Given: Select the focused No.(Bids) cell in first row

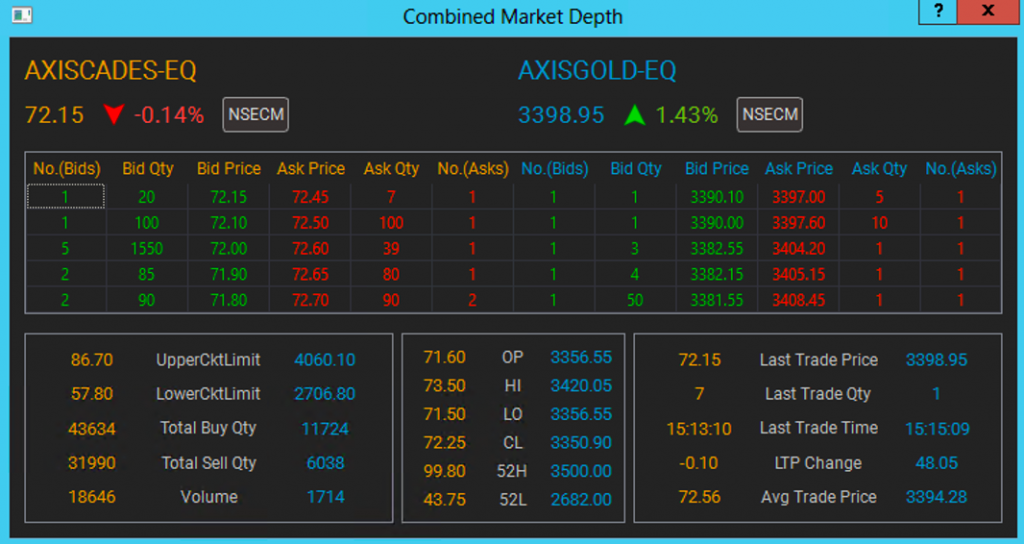Looking at the screenshot, I should tap(65, 197).
